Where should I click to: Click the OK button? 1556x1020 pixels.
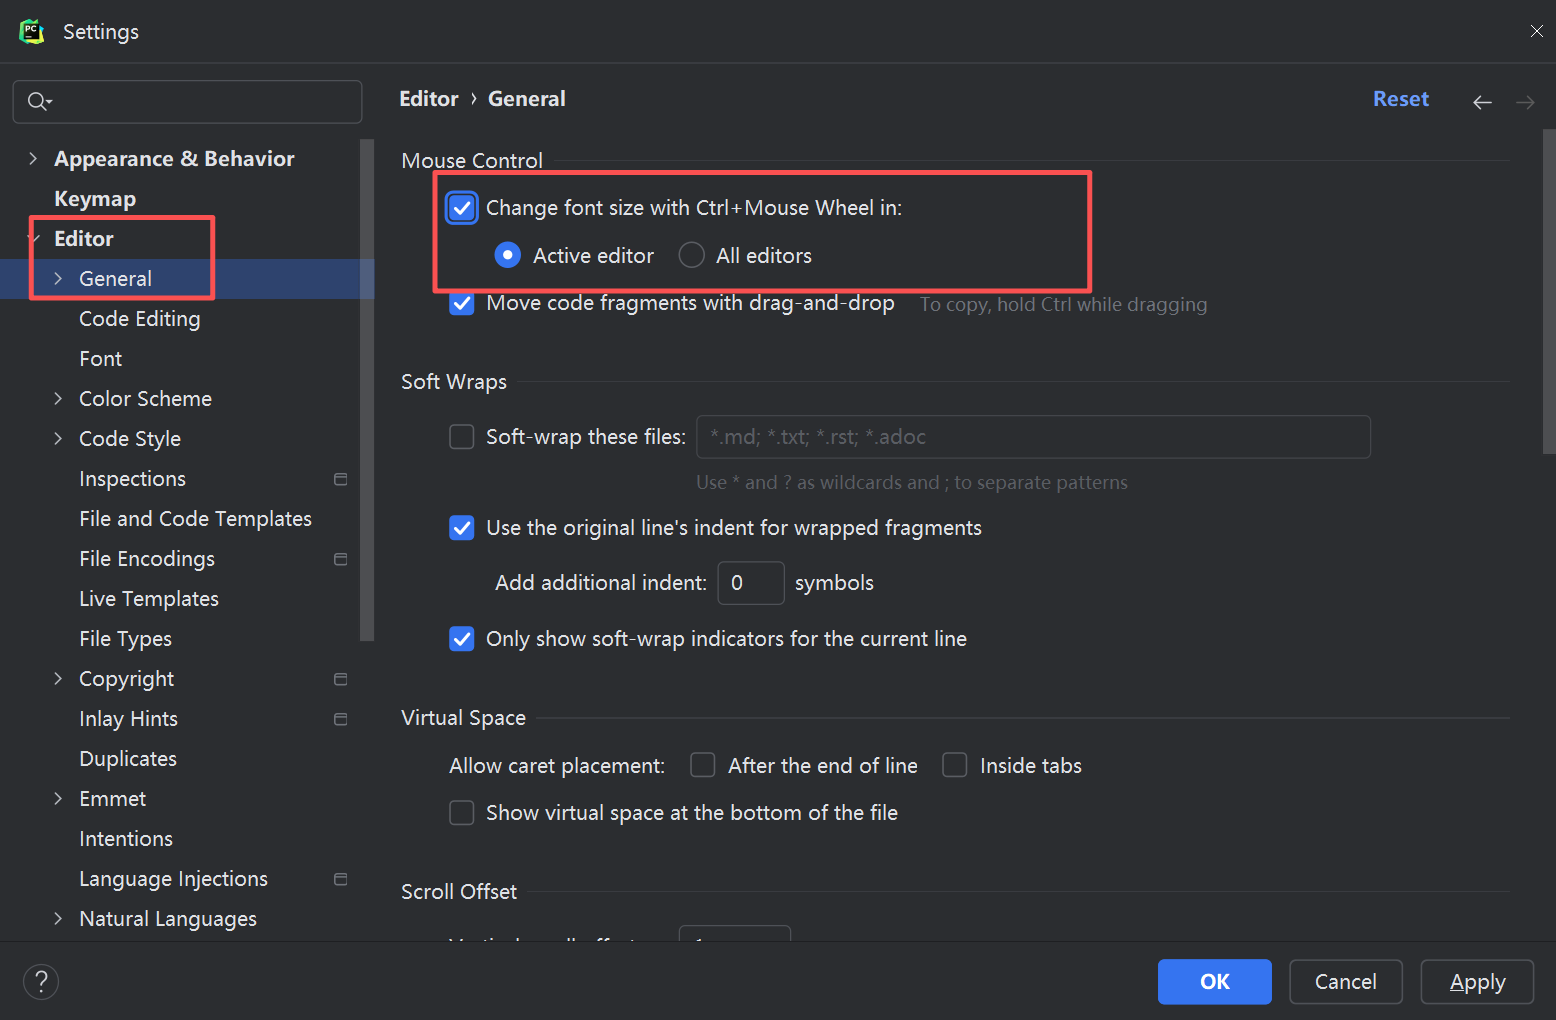(x=1215, y=982)
